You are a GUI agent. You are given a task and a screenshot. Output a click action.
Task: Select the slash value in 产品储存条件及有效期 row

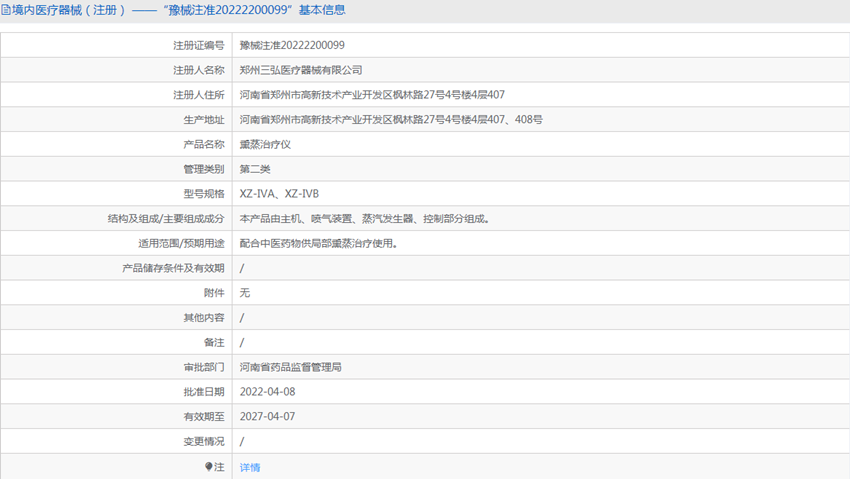(x=242, y=268)
